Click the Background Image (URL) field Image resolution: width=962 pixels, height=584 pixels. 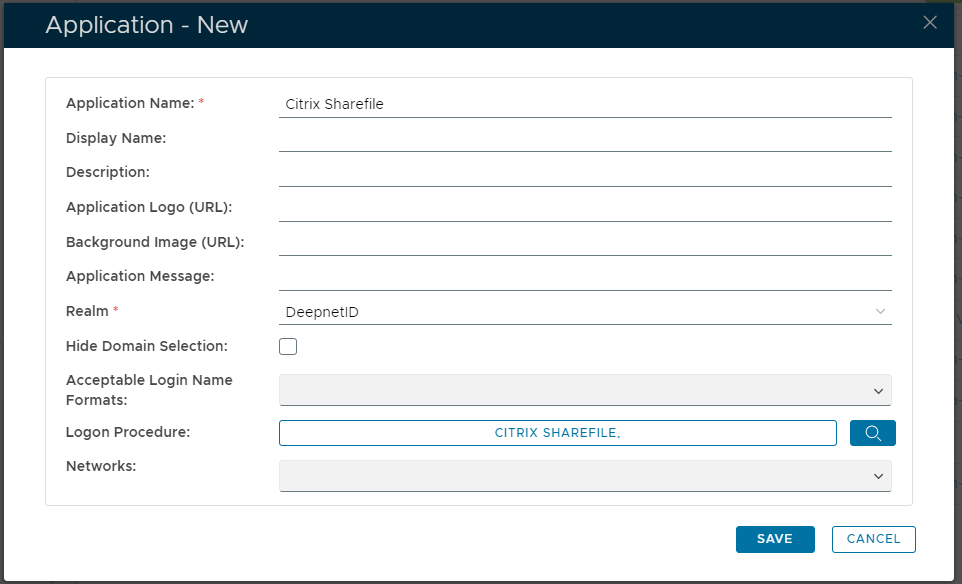coord(585,243)
